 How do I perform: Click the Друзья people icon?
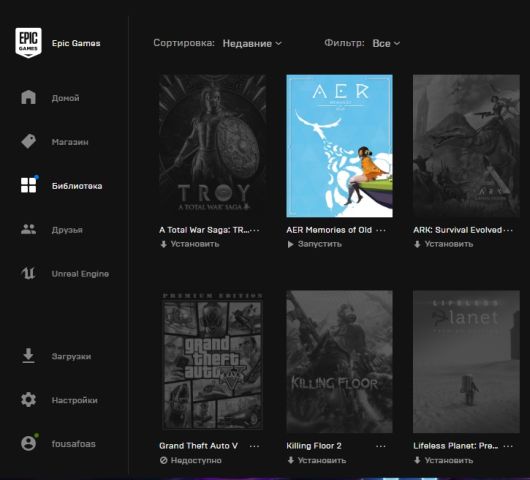(28, 230)
